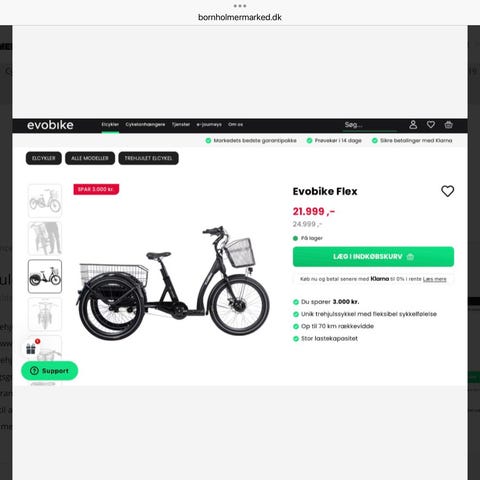The width and height of the screenshot is (480, 480).
Task: Follow the Læs mere Klarna link
Action: (x=434, y=279)
